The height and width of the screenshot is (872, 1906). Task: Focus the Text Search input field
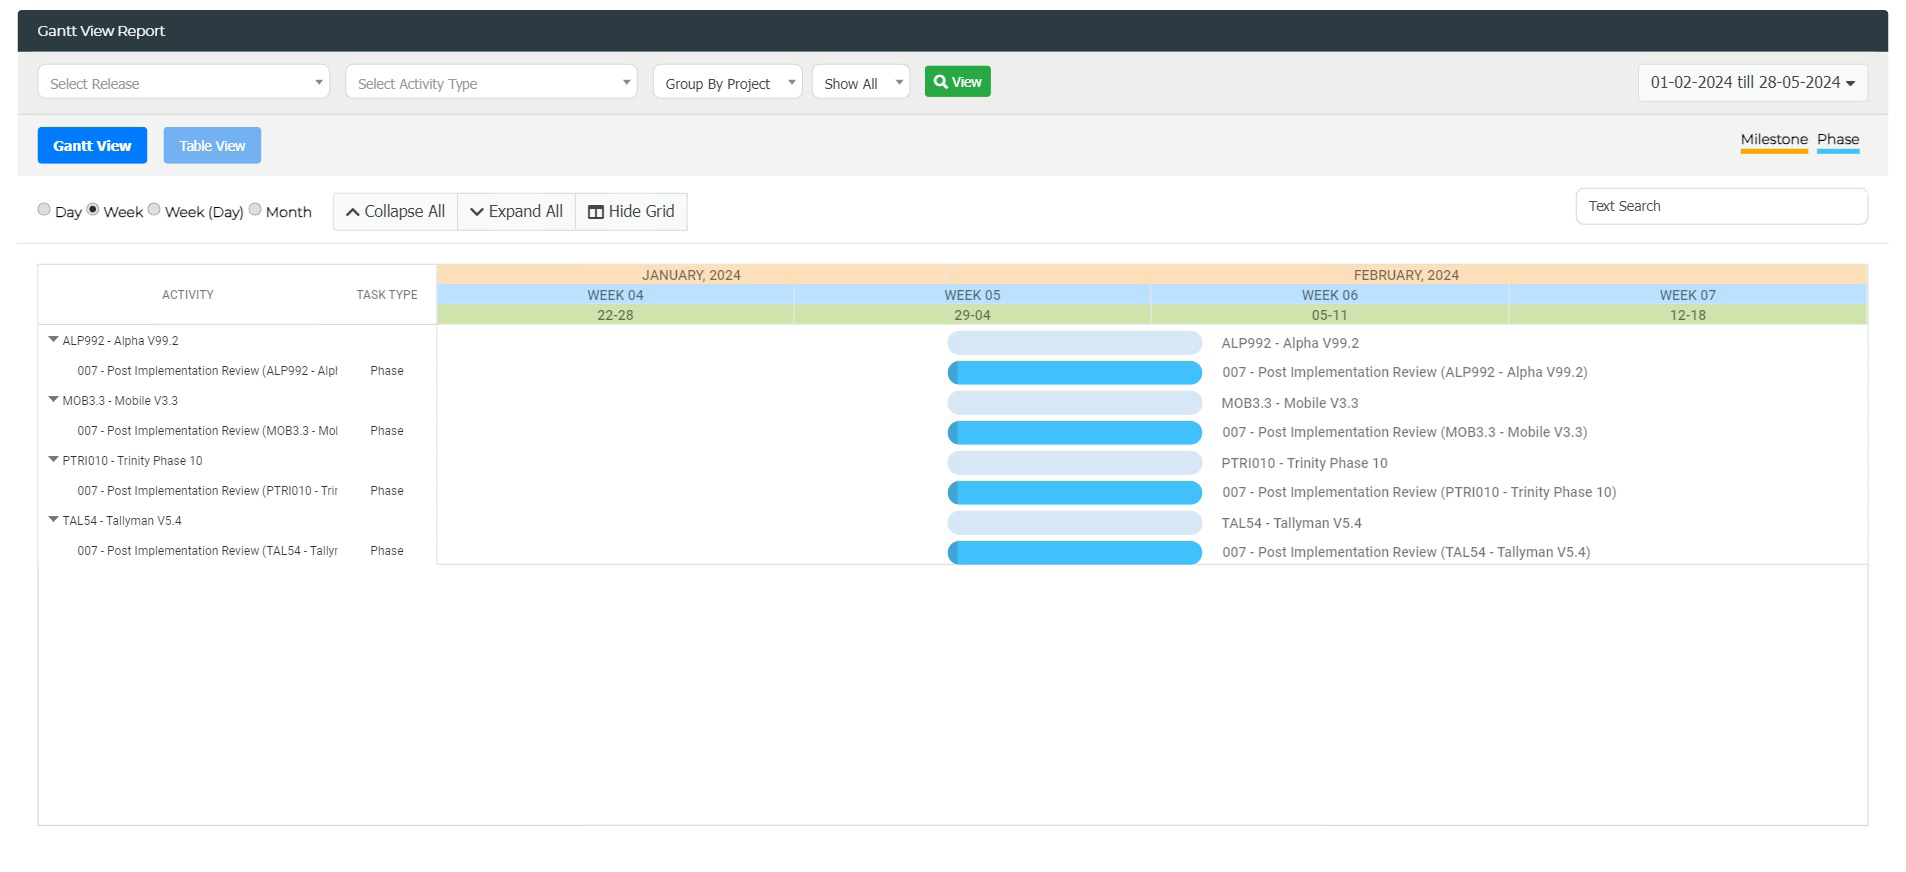pyautogui.click(x=1721, y=206)
